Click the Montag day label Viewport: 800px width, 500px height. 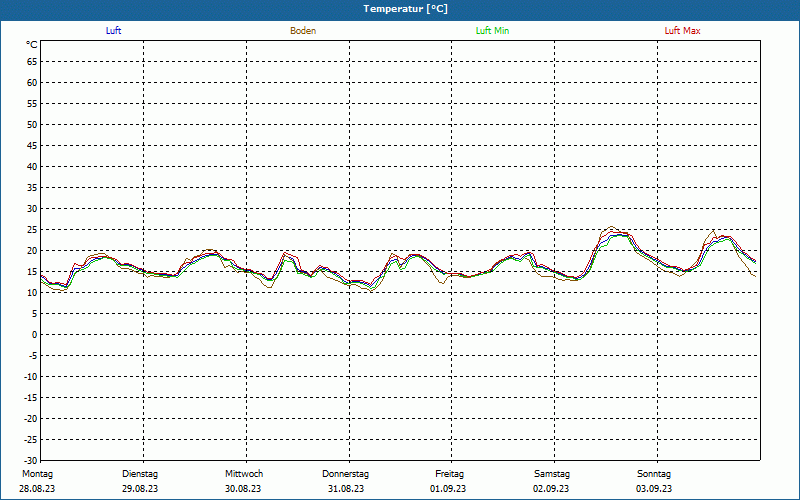click(x=37, y=474)
